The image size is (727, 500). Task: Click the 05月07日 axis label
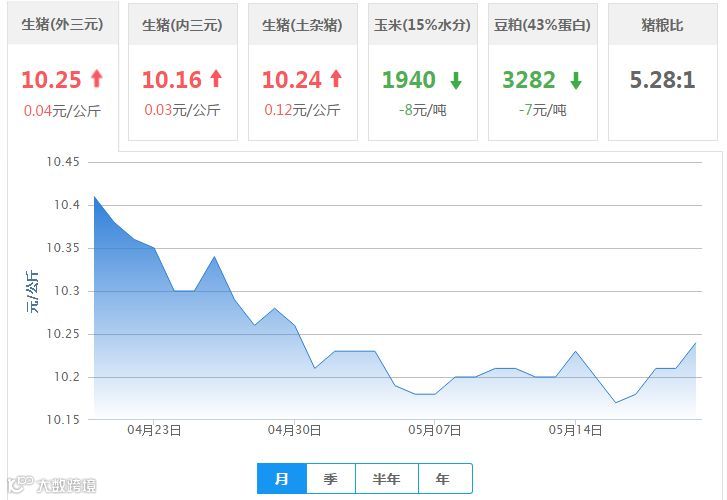(x=435, y=430)
